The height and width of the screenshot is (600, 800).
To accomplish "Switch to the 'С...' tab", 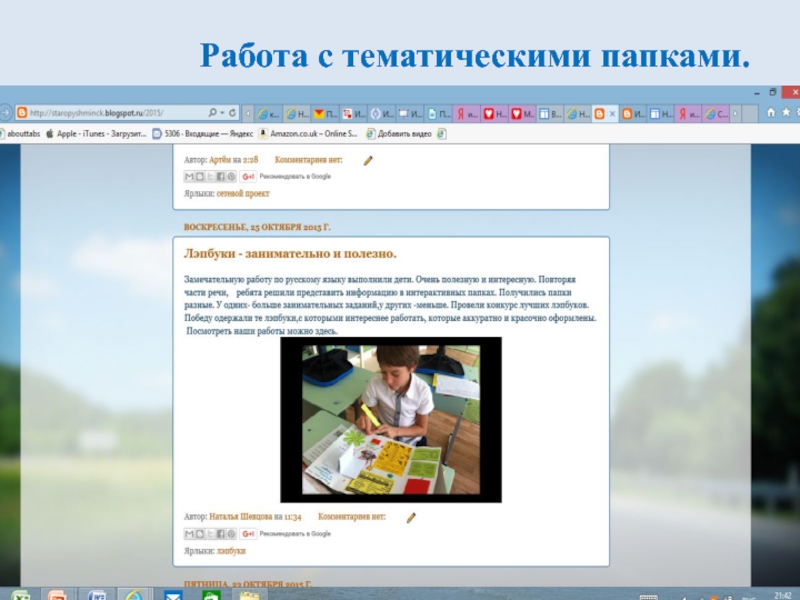I will point(717,114).
